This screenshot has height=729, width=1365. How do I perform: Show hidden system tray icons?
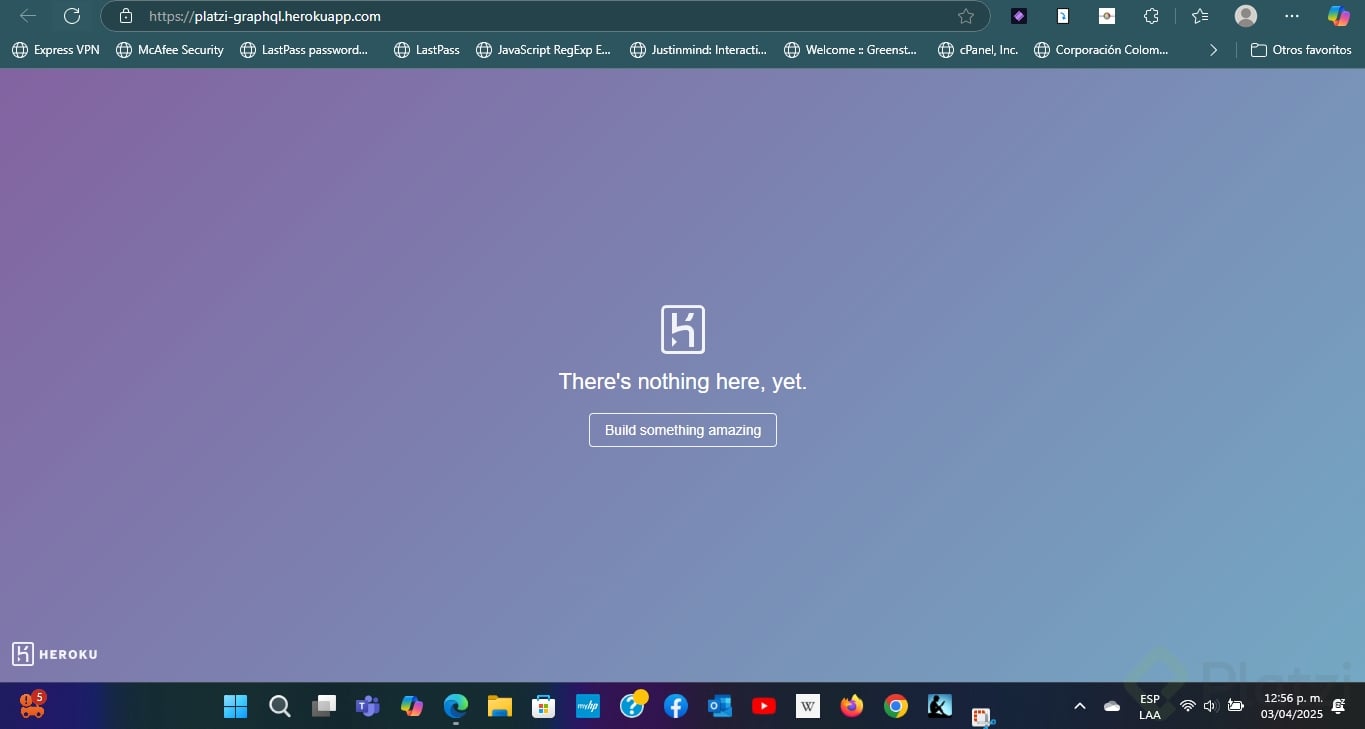(x=1080, y=706)
